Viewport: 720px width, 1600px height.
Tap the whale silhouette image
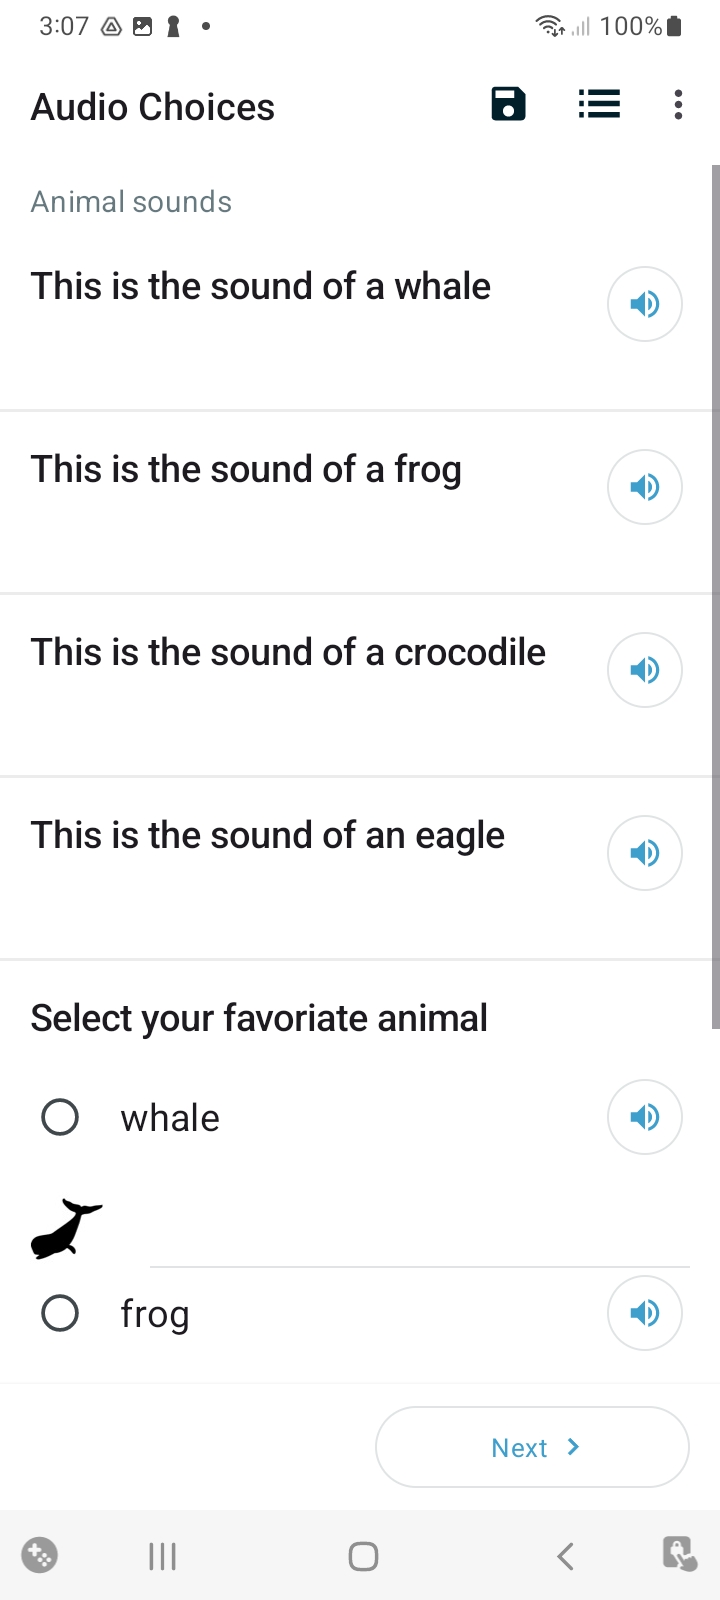(66, 1228)
